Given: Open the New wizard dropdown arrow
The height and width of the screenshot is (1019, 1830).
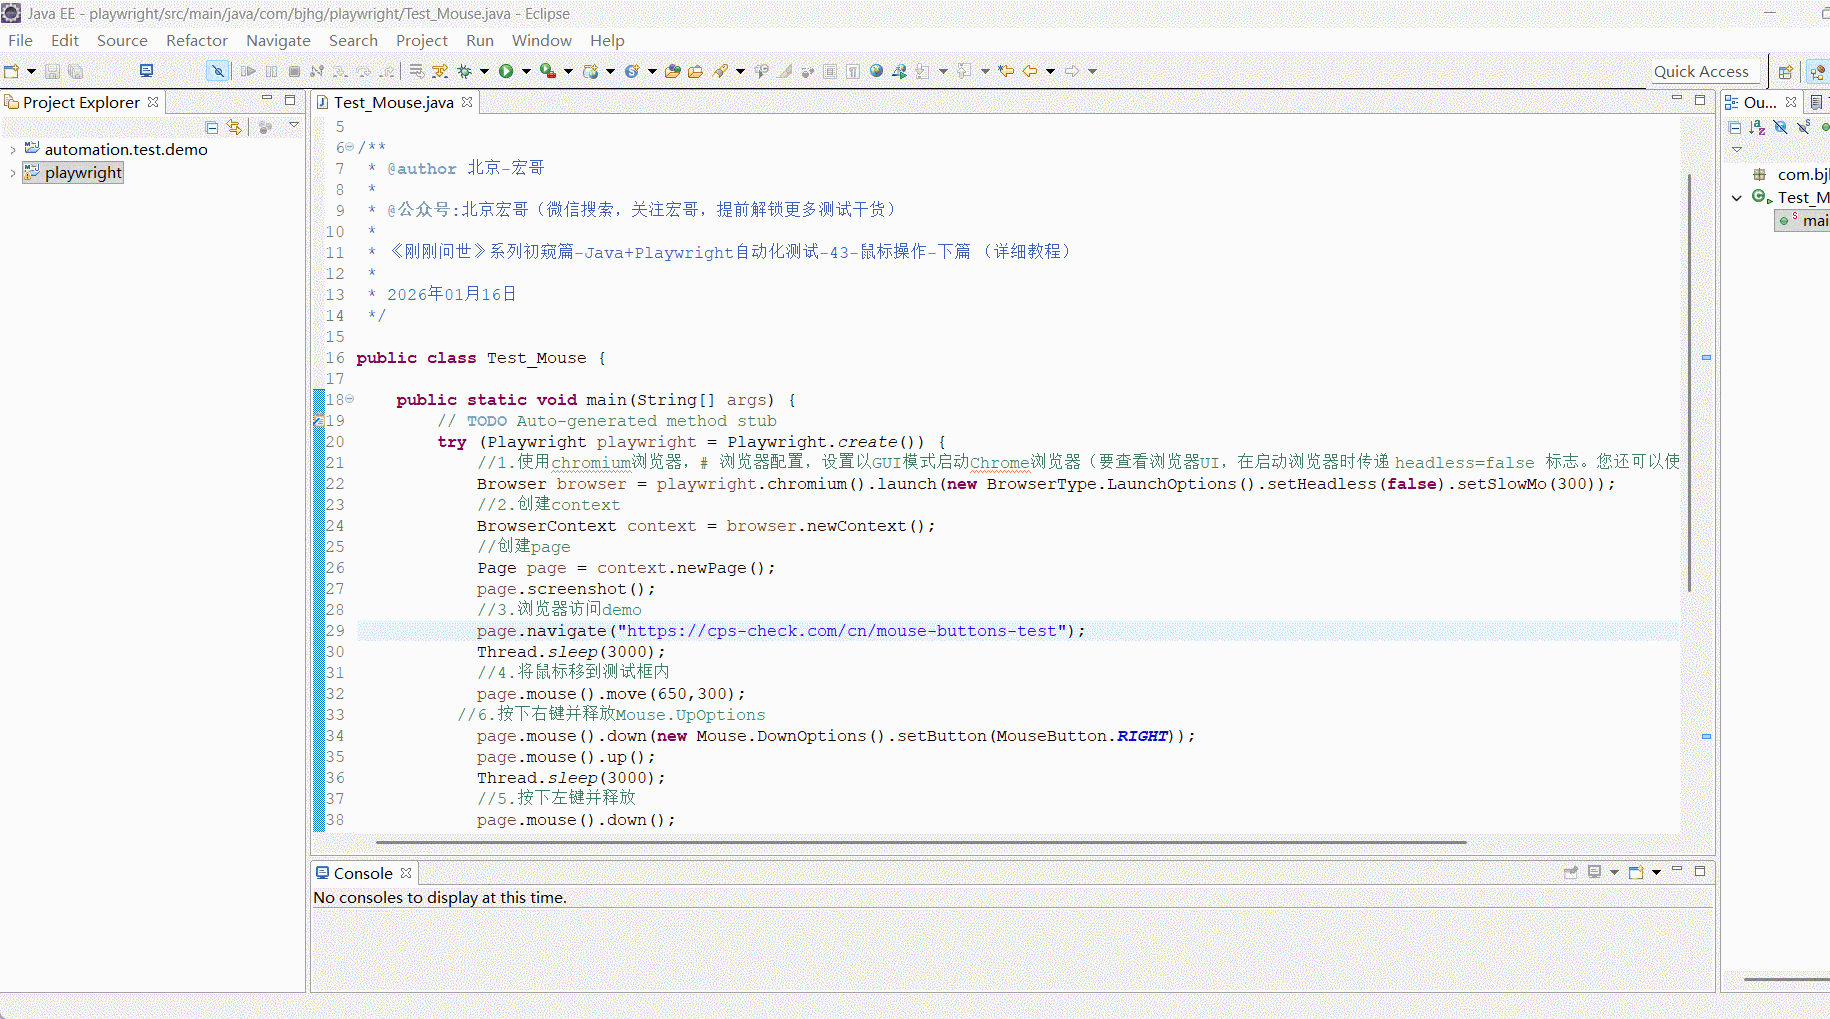Looking at the screenshot, I should click(x=31, y=71).
